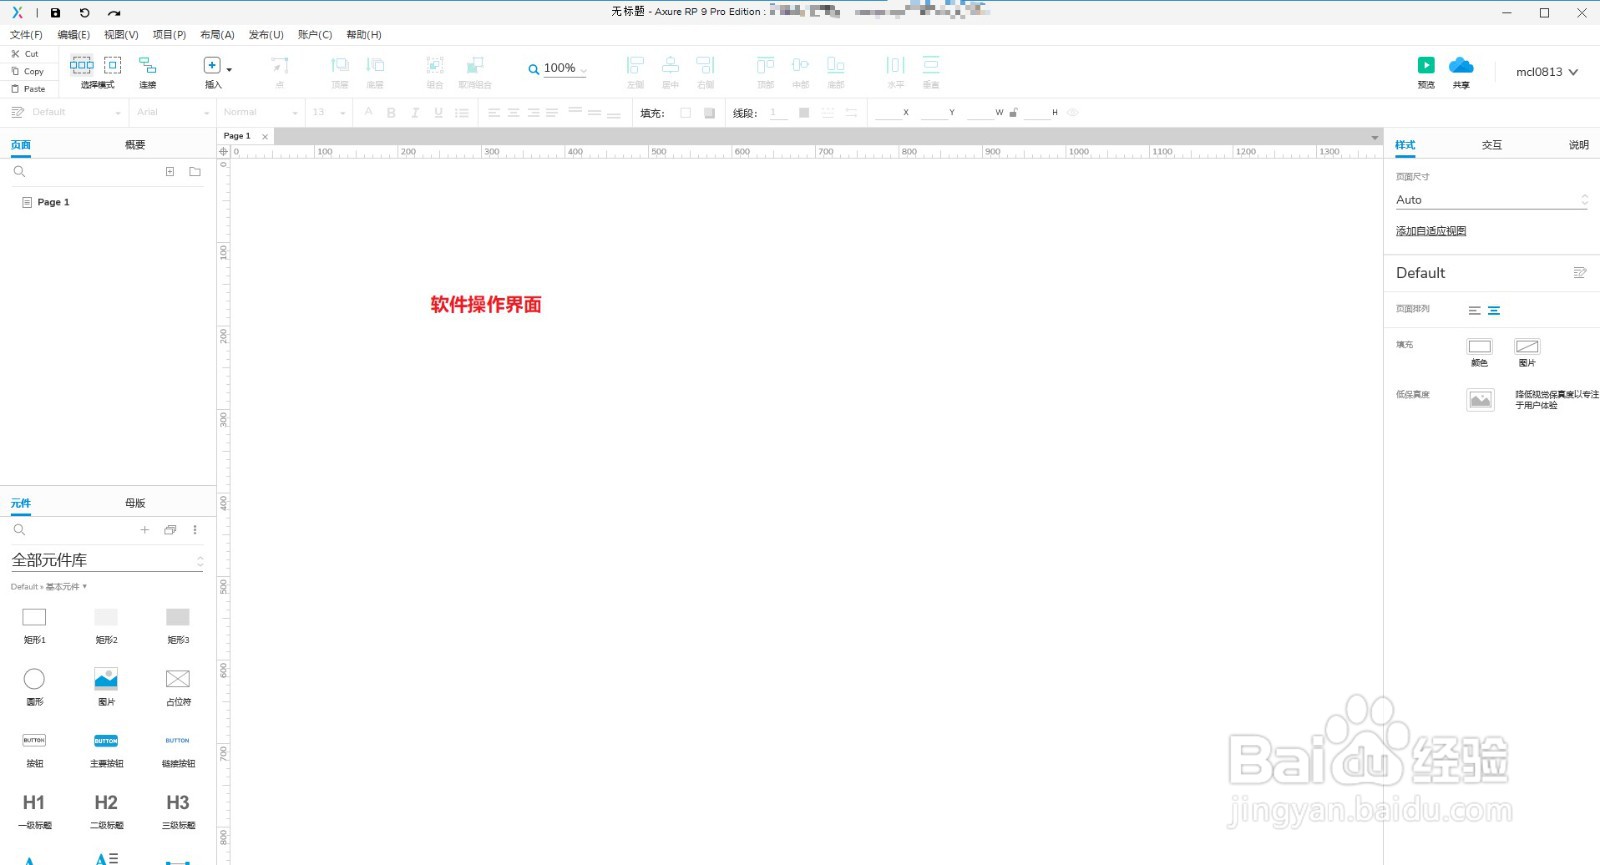Toggle bullet list formatting
Image resolution: width=1600 pixels, height=865 pixels.
(x=461, y=113)
